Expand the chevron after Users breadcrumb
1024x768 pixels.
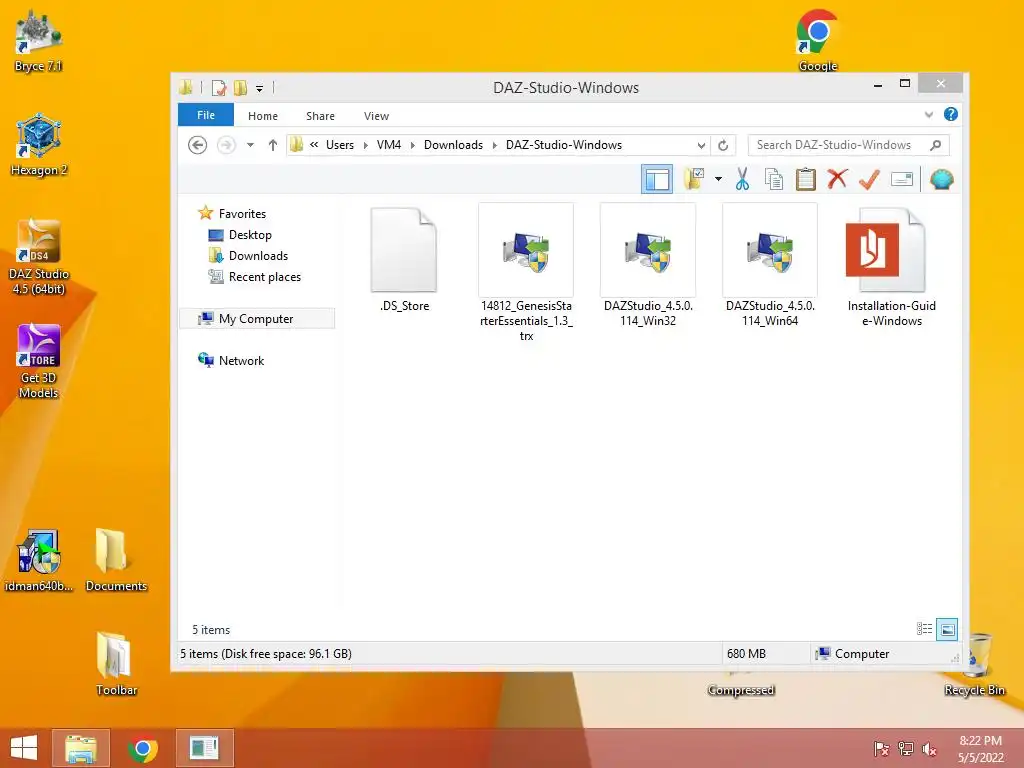point(366,145)
